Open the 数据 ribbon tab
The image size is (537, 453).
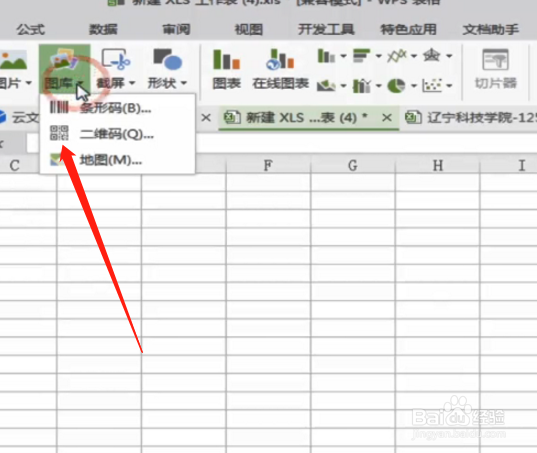tap(103, 30)
